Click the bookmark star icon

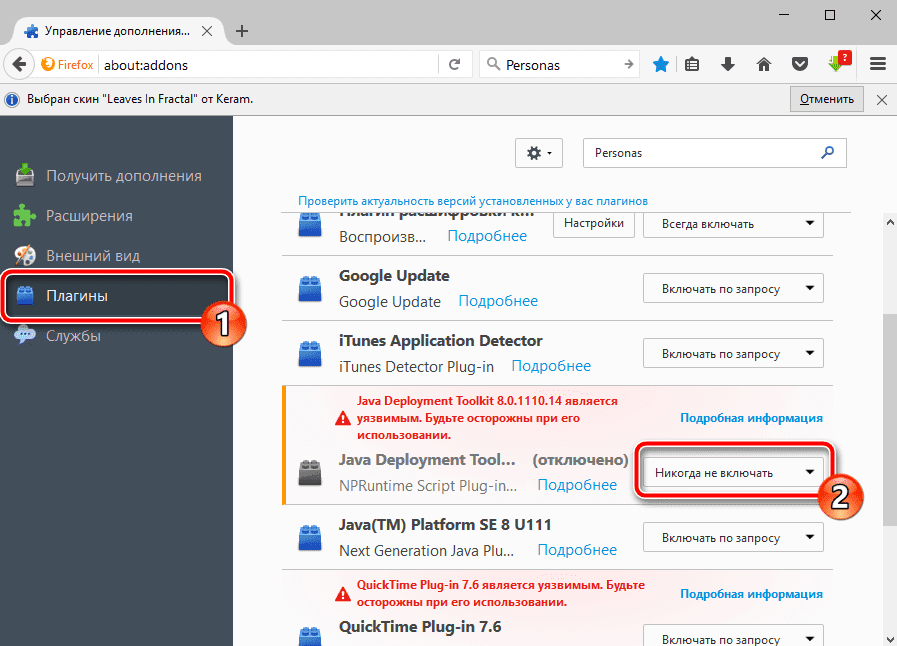(x=661, y=64)
